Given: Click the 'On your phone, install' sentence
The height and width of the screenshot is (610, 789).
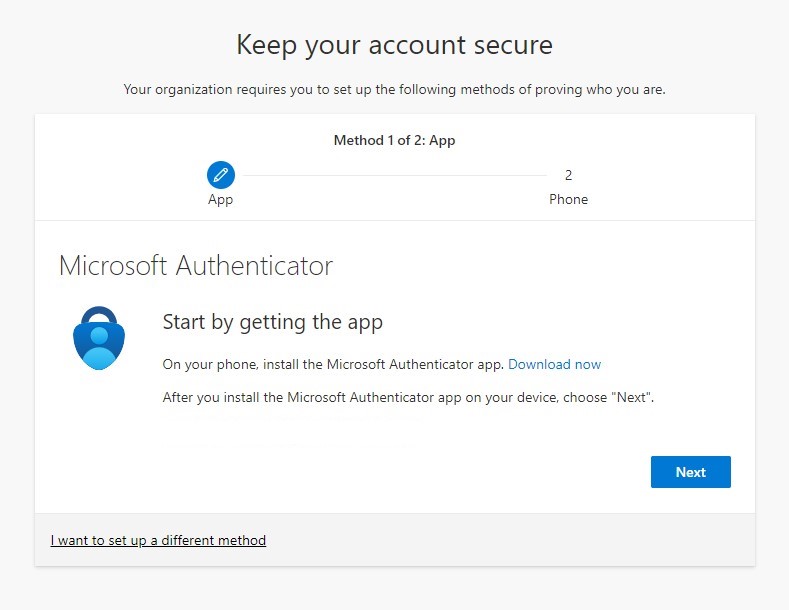Looking at the screenshot, I should (333, 364).
